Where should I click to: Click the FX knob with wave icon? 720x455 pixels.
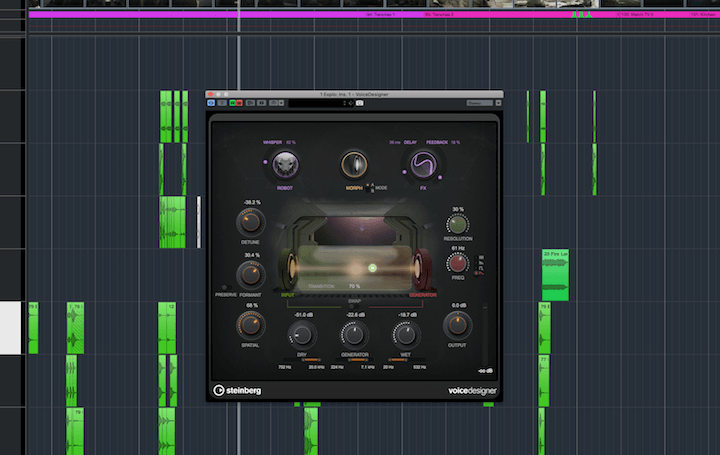[x=423, y=165]
